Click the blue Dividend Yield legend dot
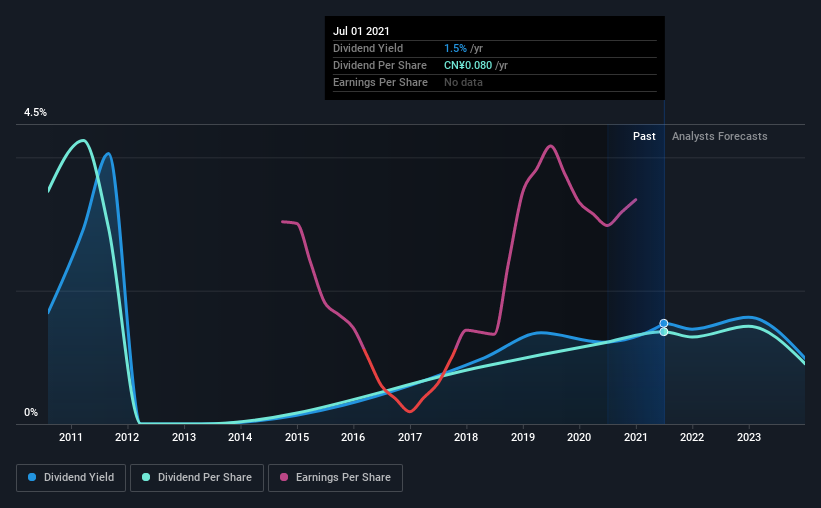821x508 pixels. 32,477
